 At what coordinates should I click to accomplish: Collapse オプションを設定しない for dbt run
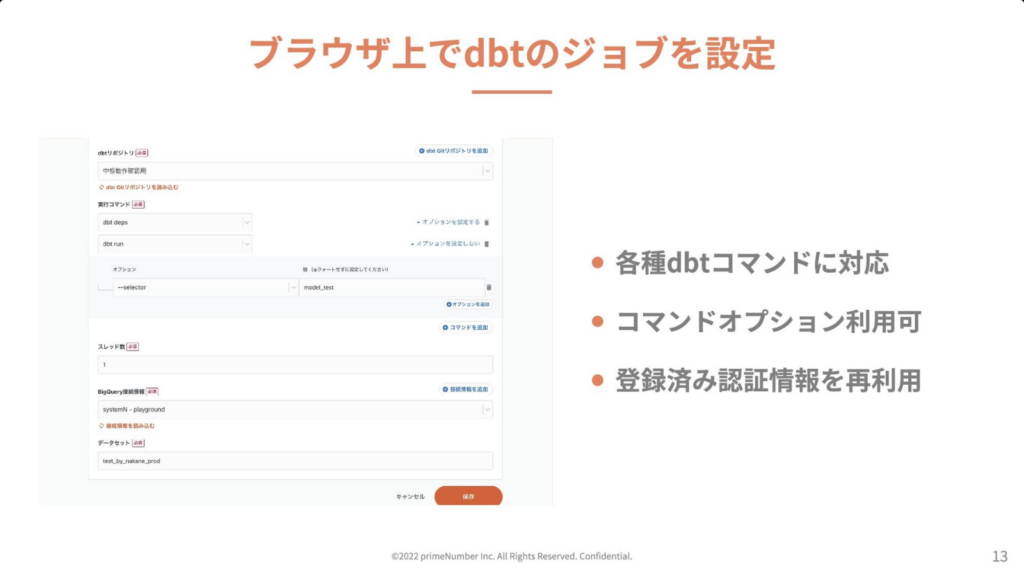coord(446,243)
